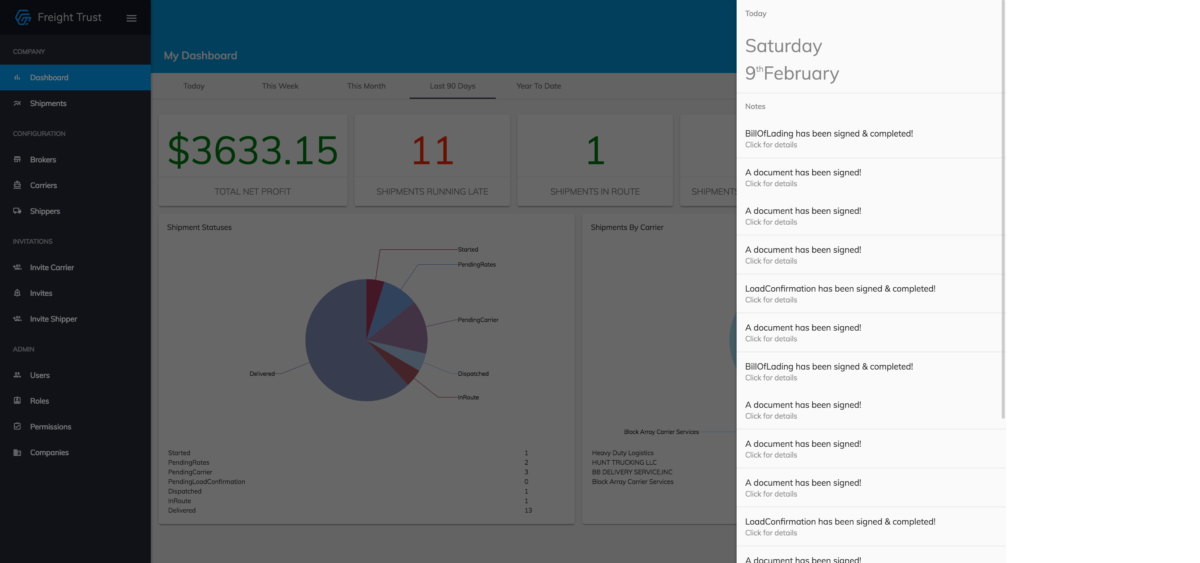This screenshot has height=563, width=1200.
Task: Open Shipments via its flag icon
Action: [x=18, y=104]
